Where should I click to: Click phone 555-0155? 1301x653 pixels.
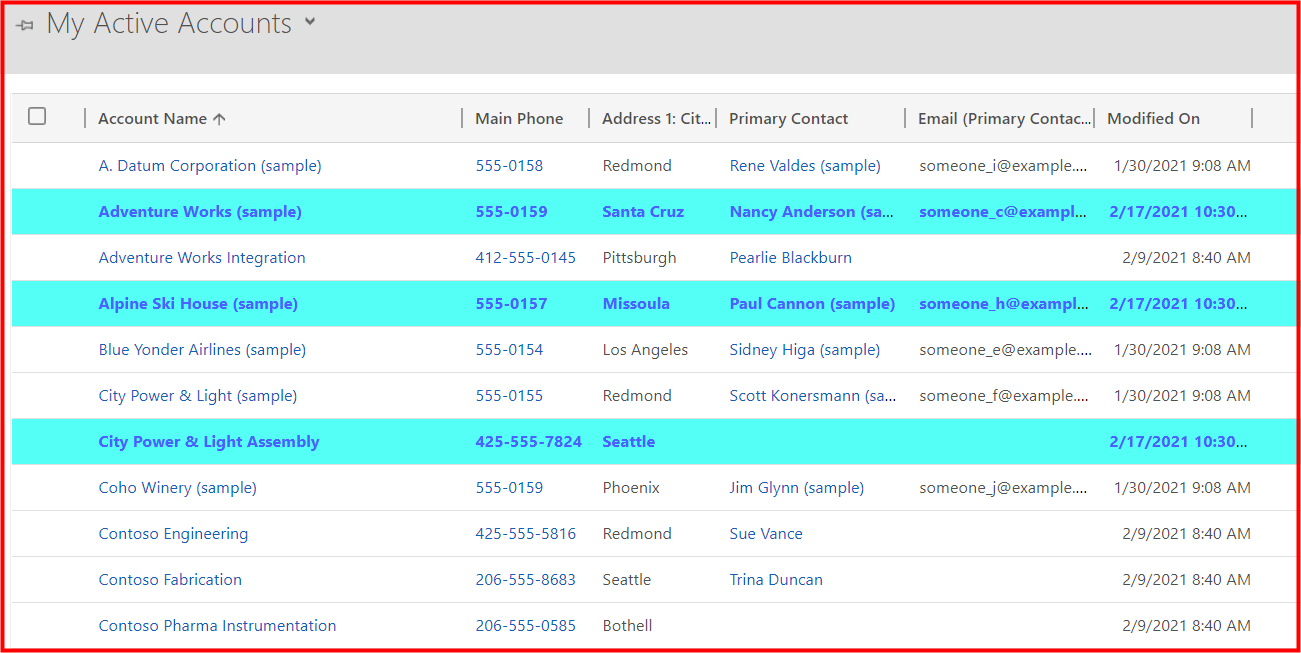point(509,396)
